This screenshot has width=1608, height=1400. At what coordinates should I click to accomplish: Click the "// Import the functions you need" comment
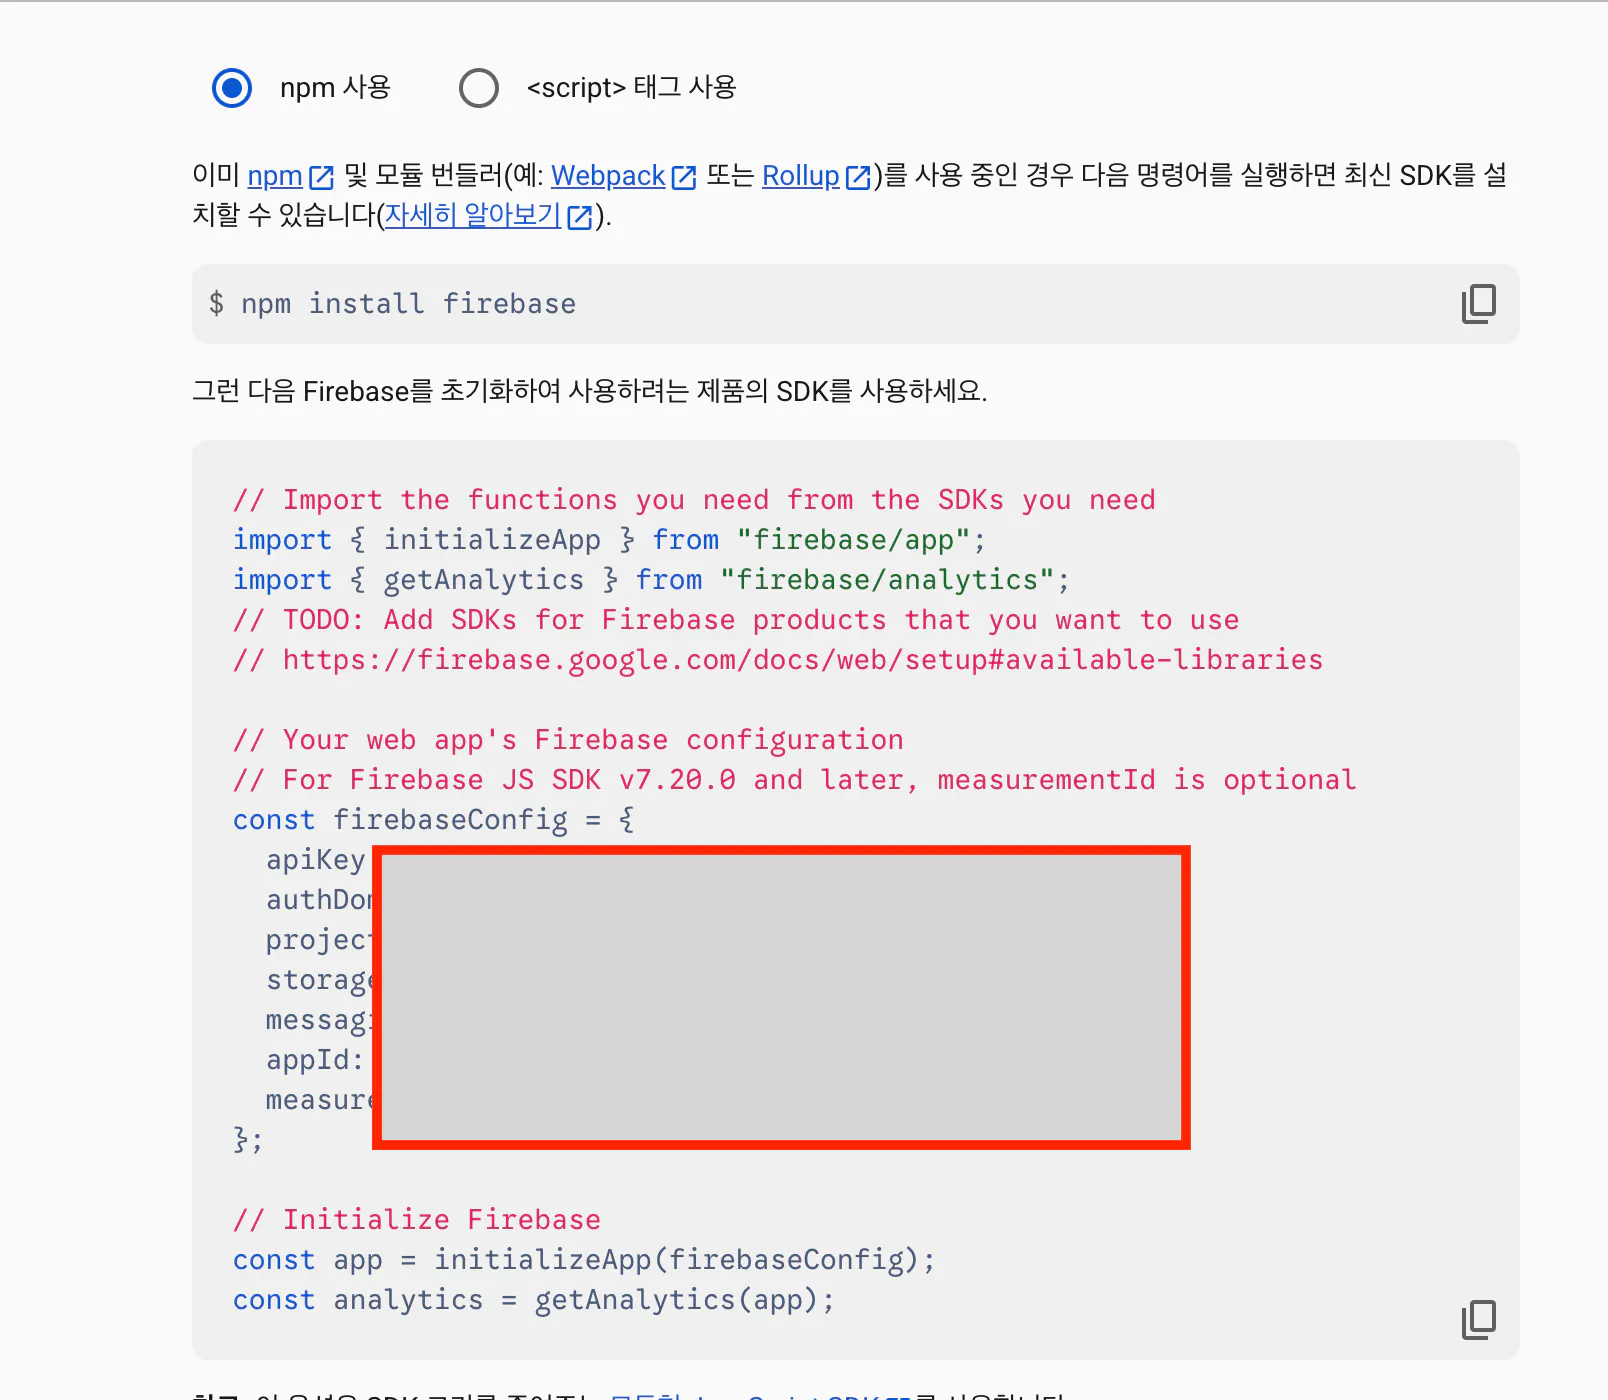[694, 500]
